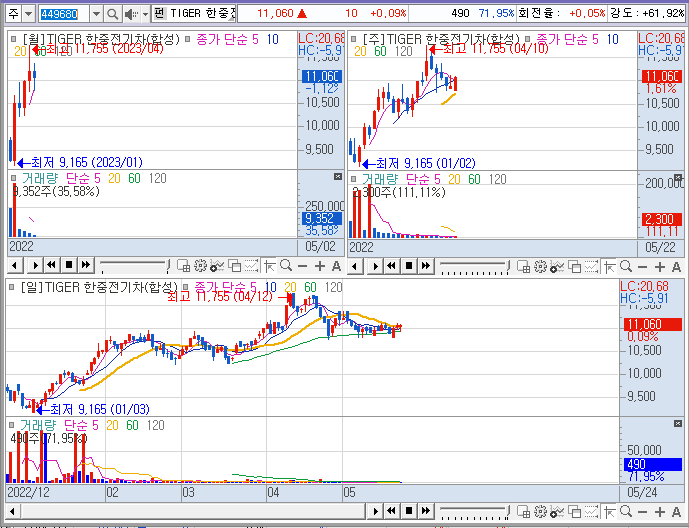
Task: Click monthly chart minus zoom-out icon
Action: point(302,265)
